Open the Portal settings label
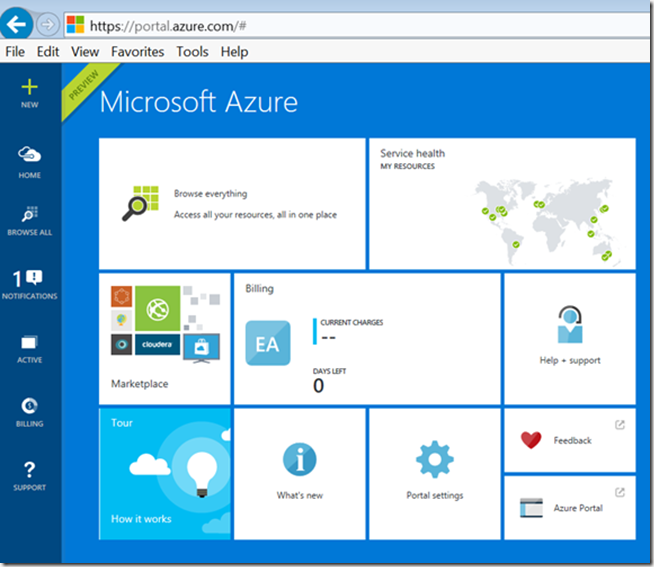Image resolution: width=654 pixels, height=567 pixels. pyautogui.click(x=435, y=495)
